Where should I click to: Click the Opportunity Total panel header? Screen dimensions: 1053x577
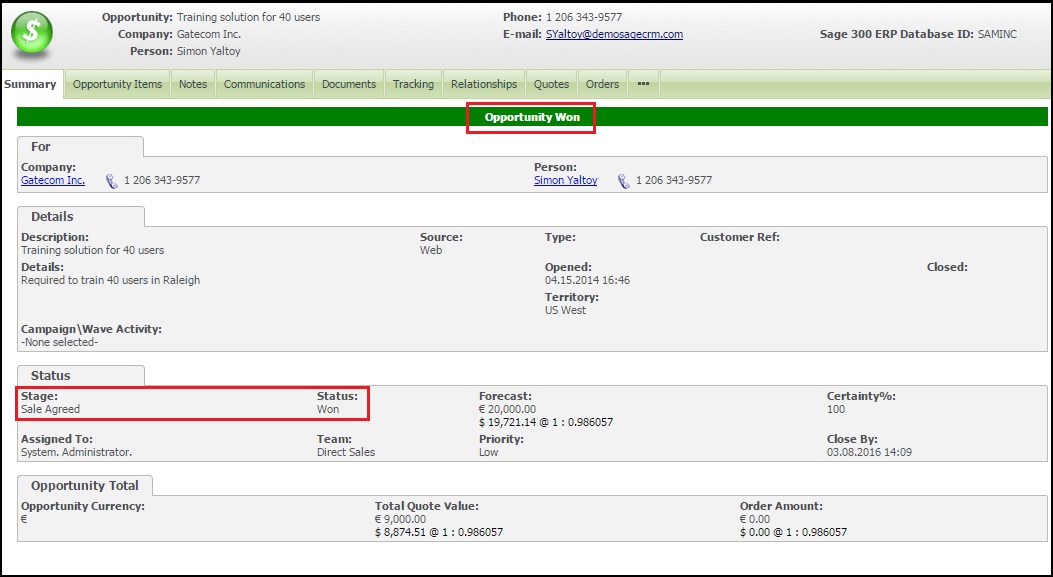click(85, 486)
